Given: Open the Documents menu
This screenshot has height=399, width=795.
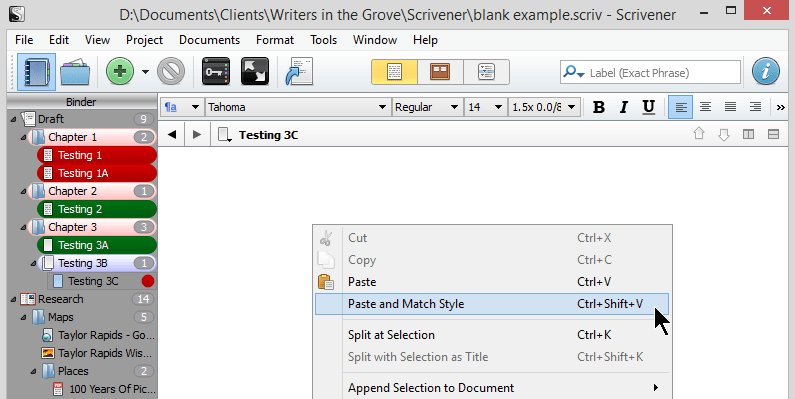Looking at the screenshot, I should click(x=209, y=40).
